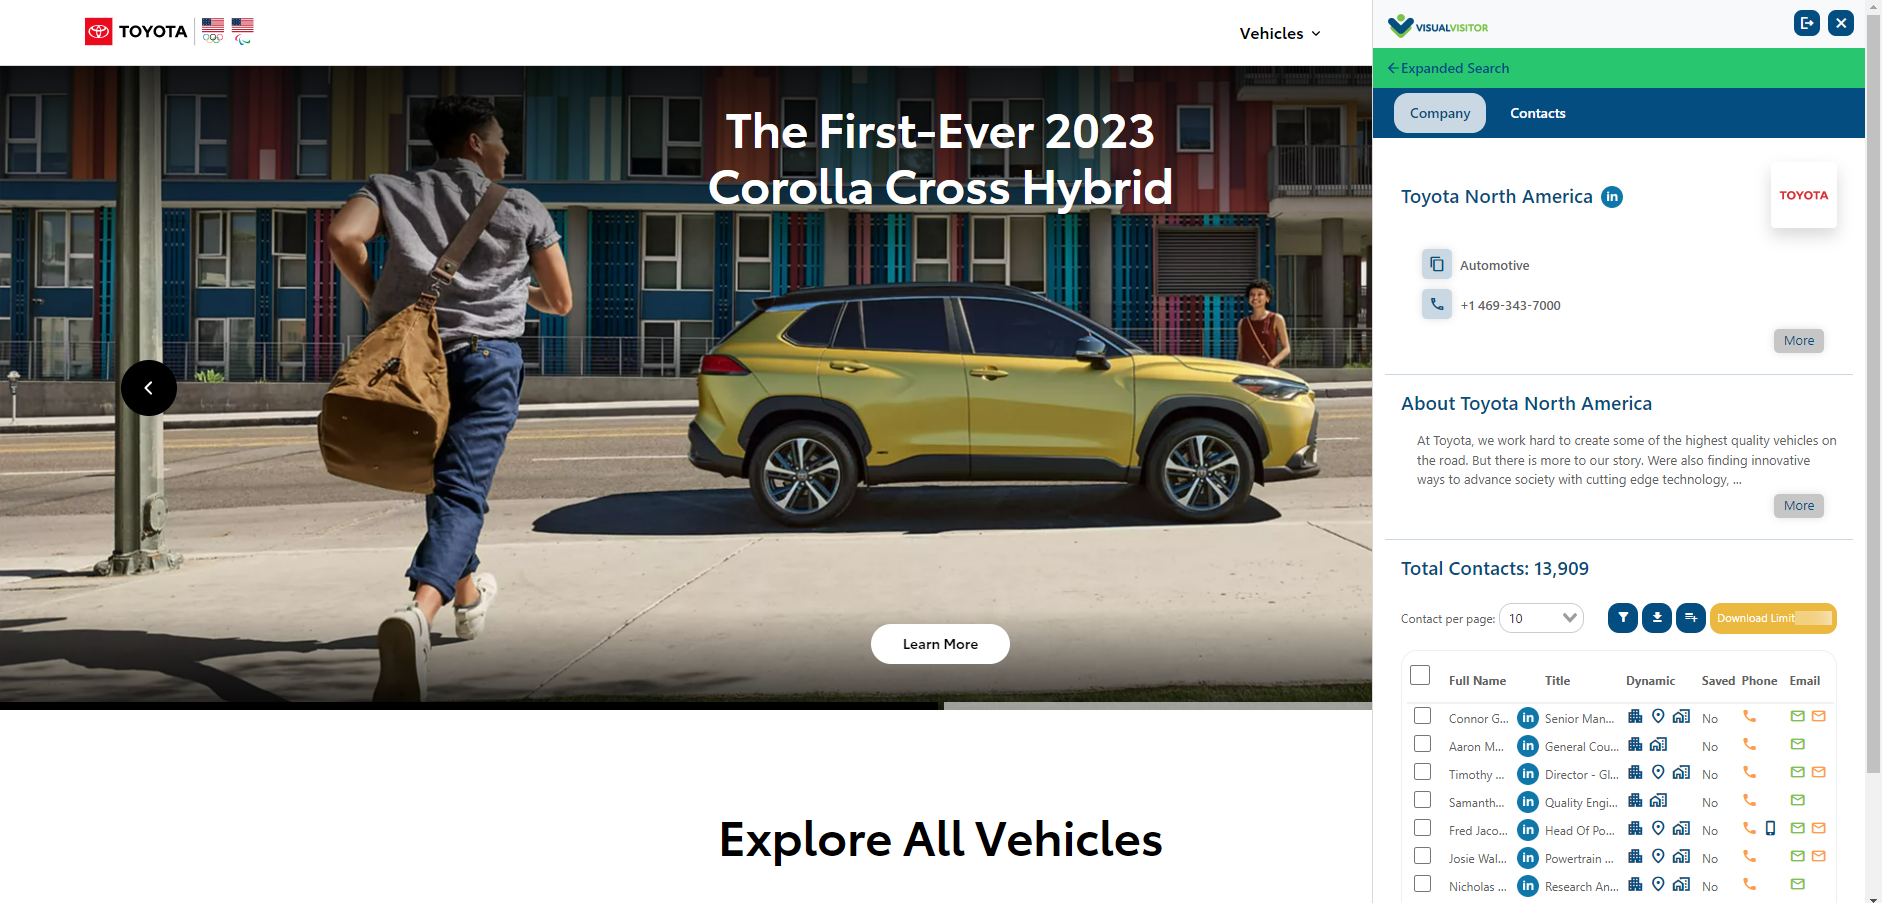Open the Contact per page dropdown
This screenshot has height=903, width=1882.
click(1541, 618)
